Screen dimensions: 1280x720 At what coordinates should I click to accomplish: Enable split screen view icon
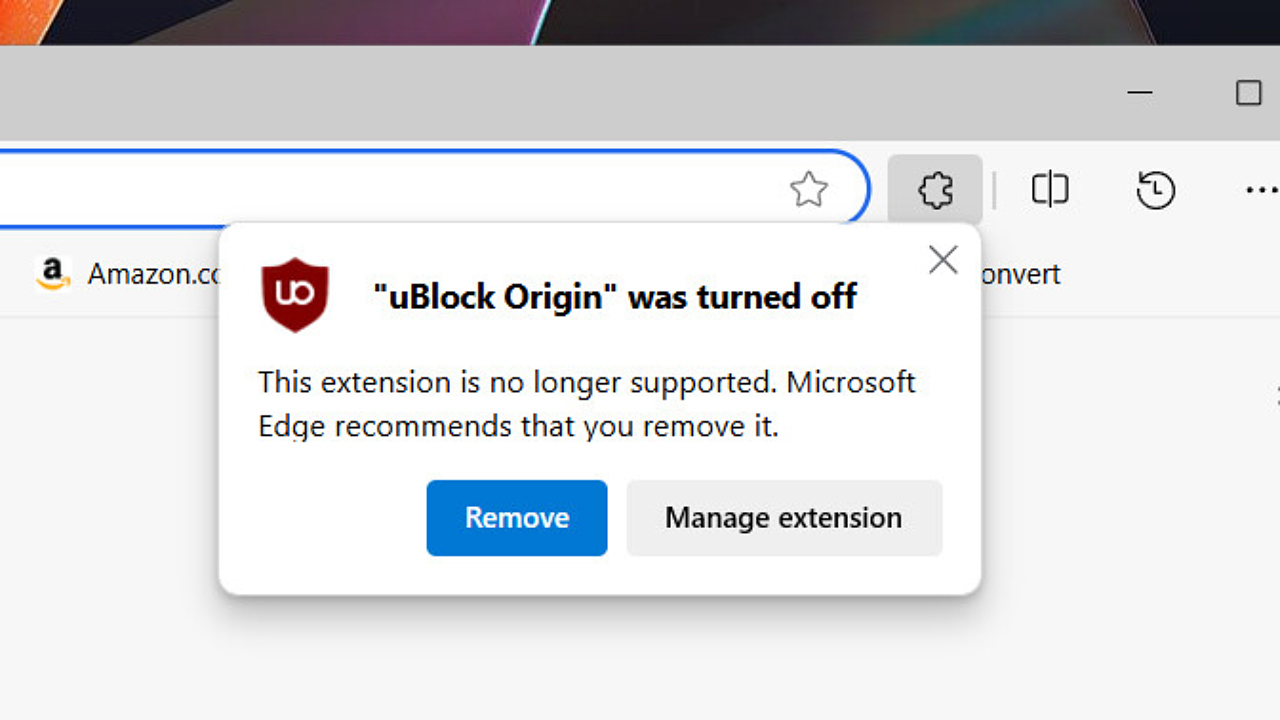point(1050,189)
